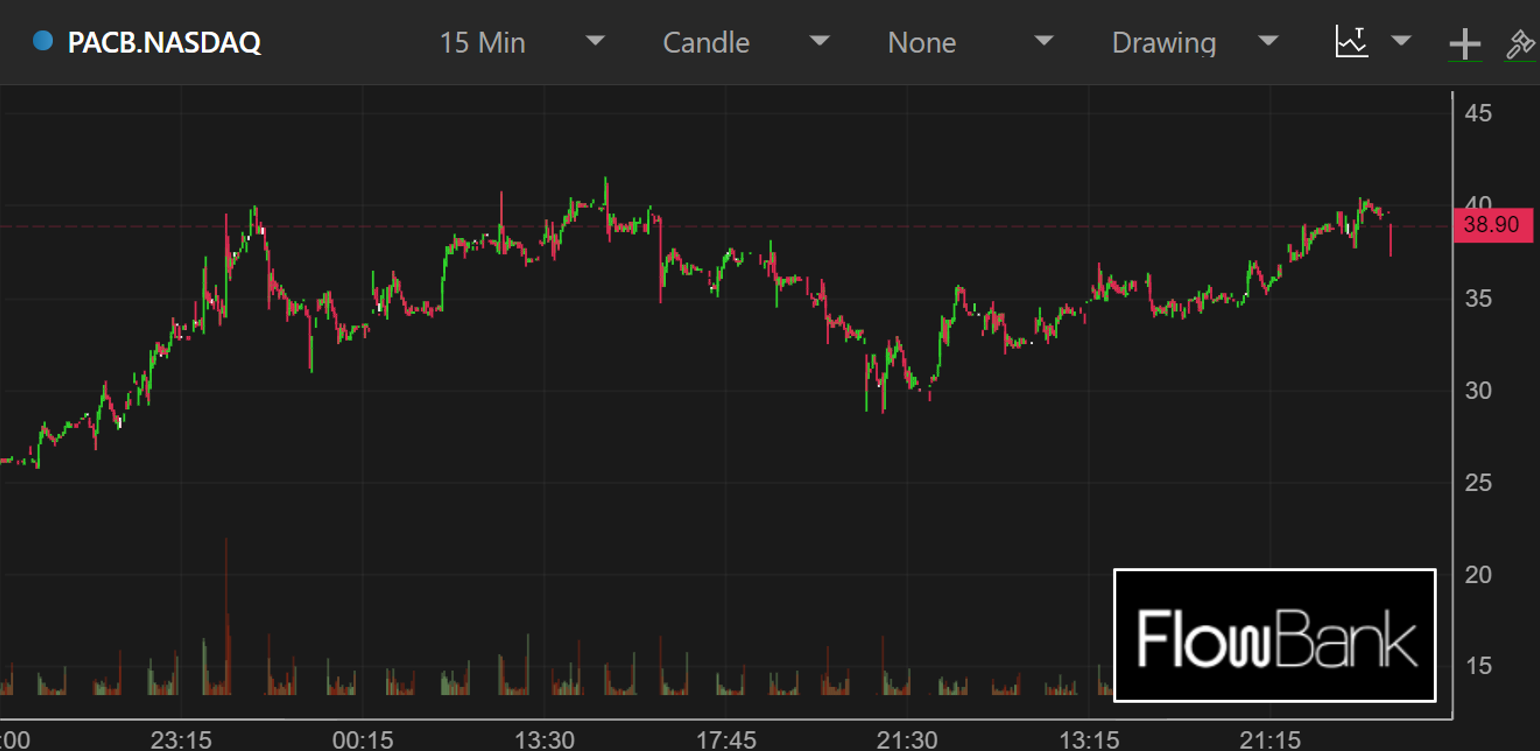The width and height of the screenshot is (1540, 751).
Task: Click the gavel trade icon
Action: tap(1520, 44)
